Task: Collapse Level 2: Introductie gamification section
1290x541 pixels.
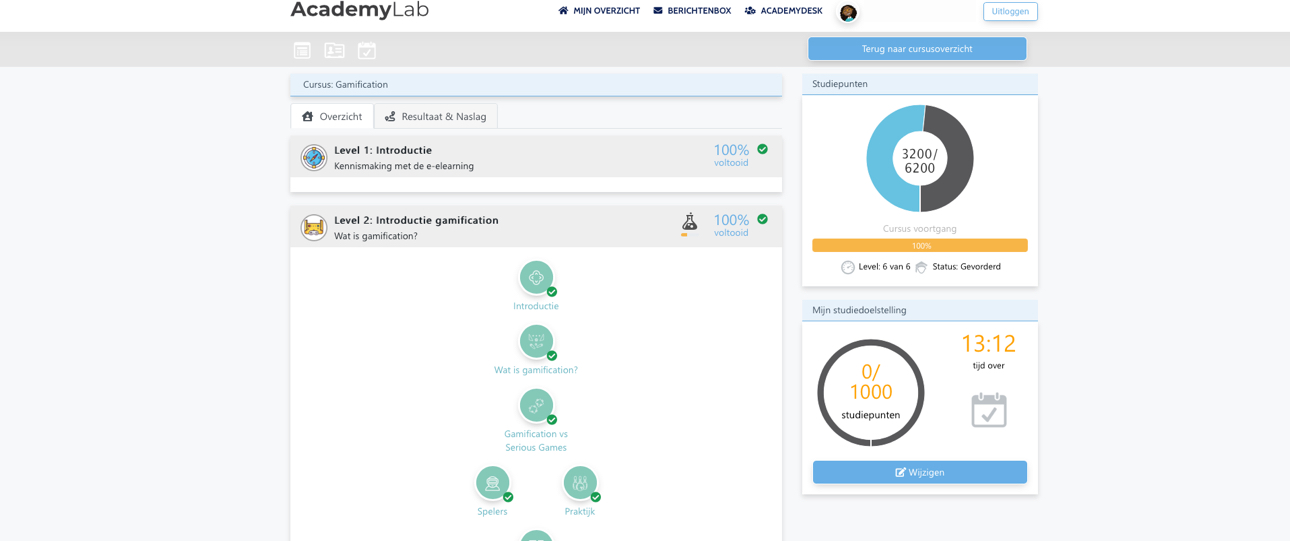Action: point(416,220)
